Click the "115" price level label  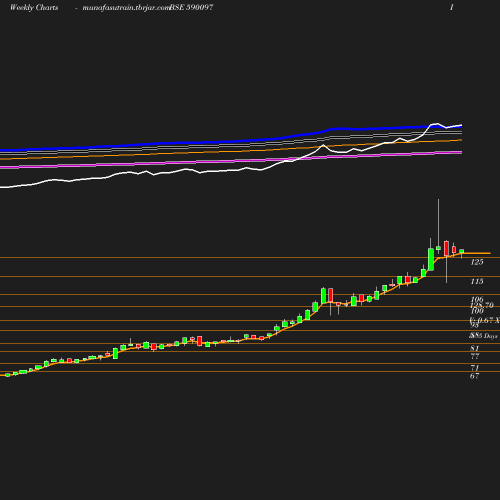477,281
